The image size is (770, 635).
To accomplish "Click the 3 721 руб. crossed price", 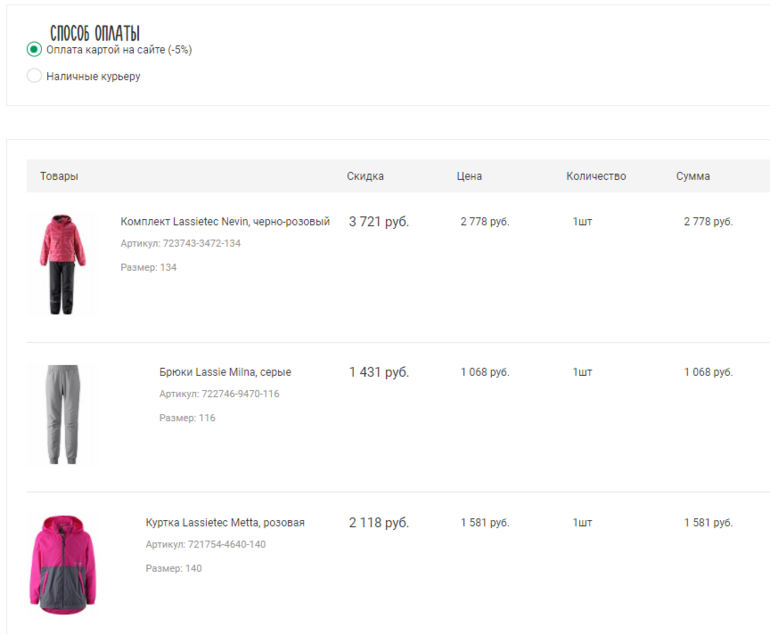I will 379,222.
